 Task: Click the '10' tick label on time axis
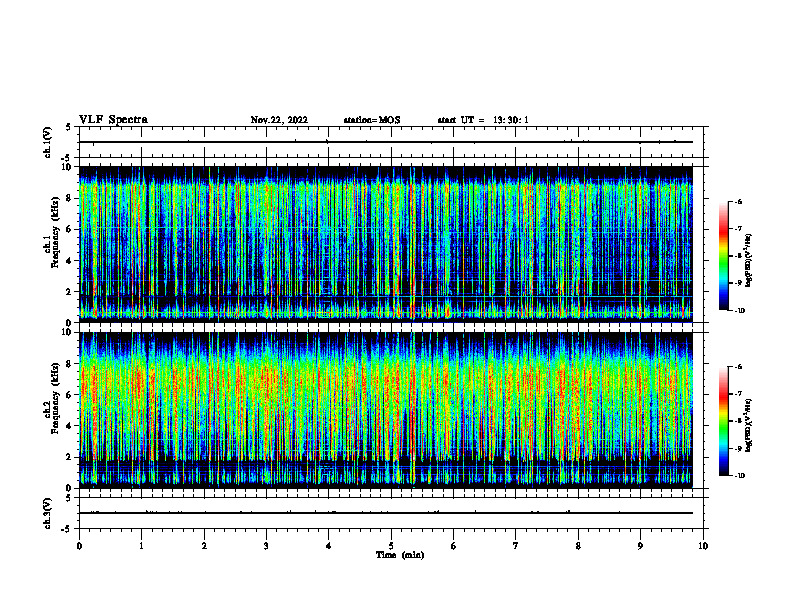(x=703, y=546)
